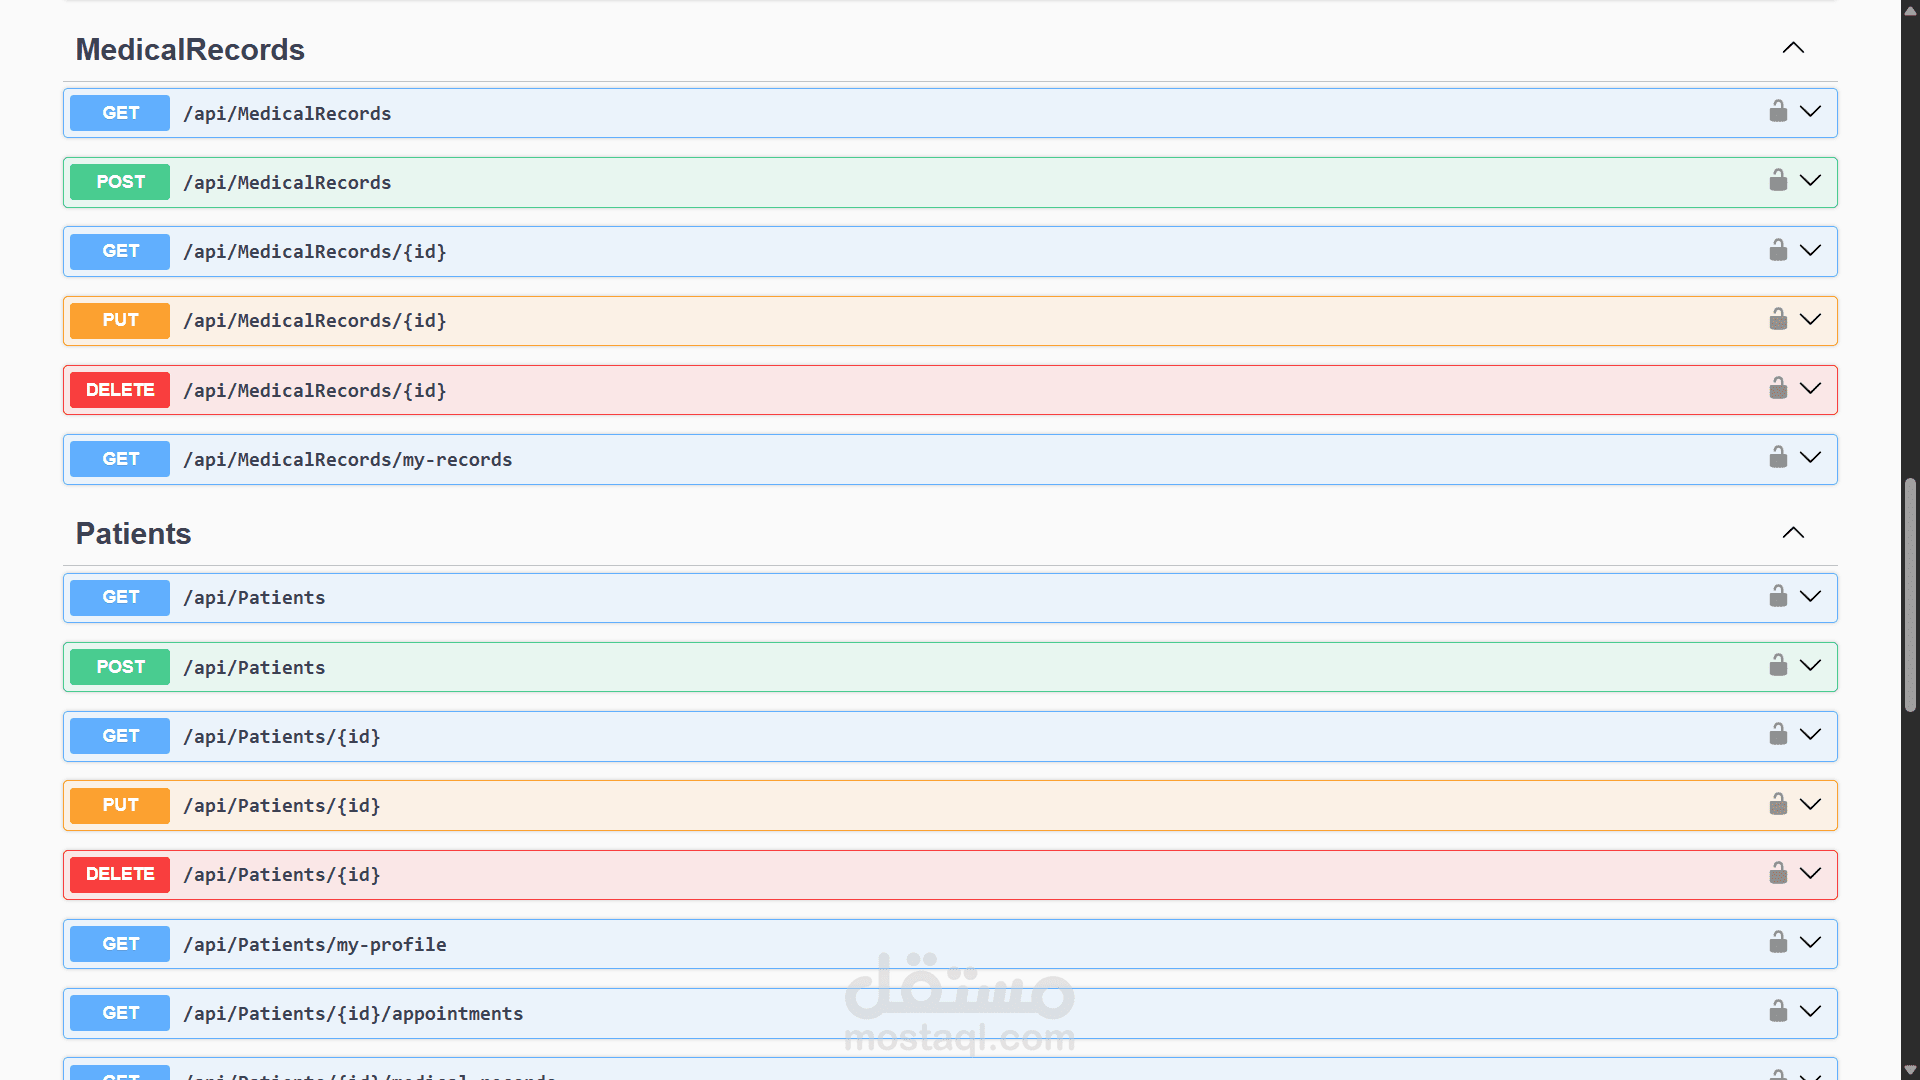Click authorization lock on POST /api/MedicalRecords
The width and height of the screenshot is (1920, 1080).
(1778, 180)
